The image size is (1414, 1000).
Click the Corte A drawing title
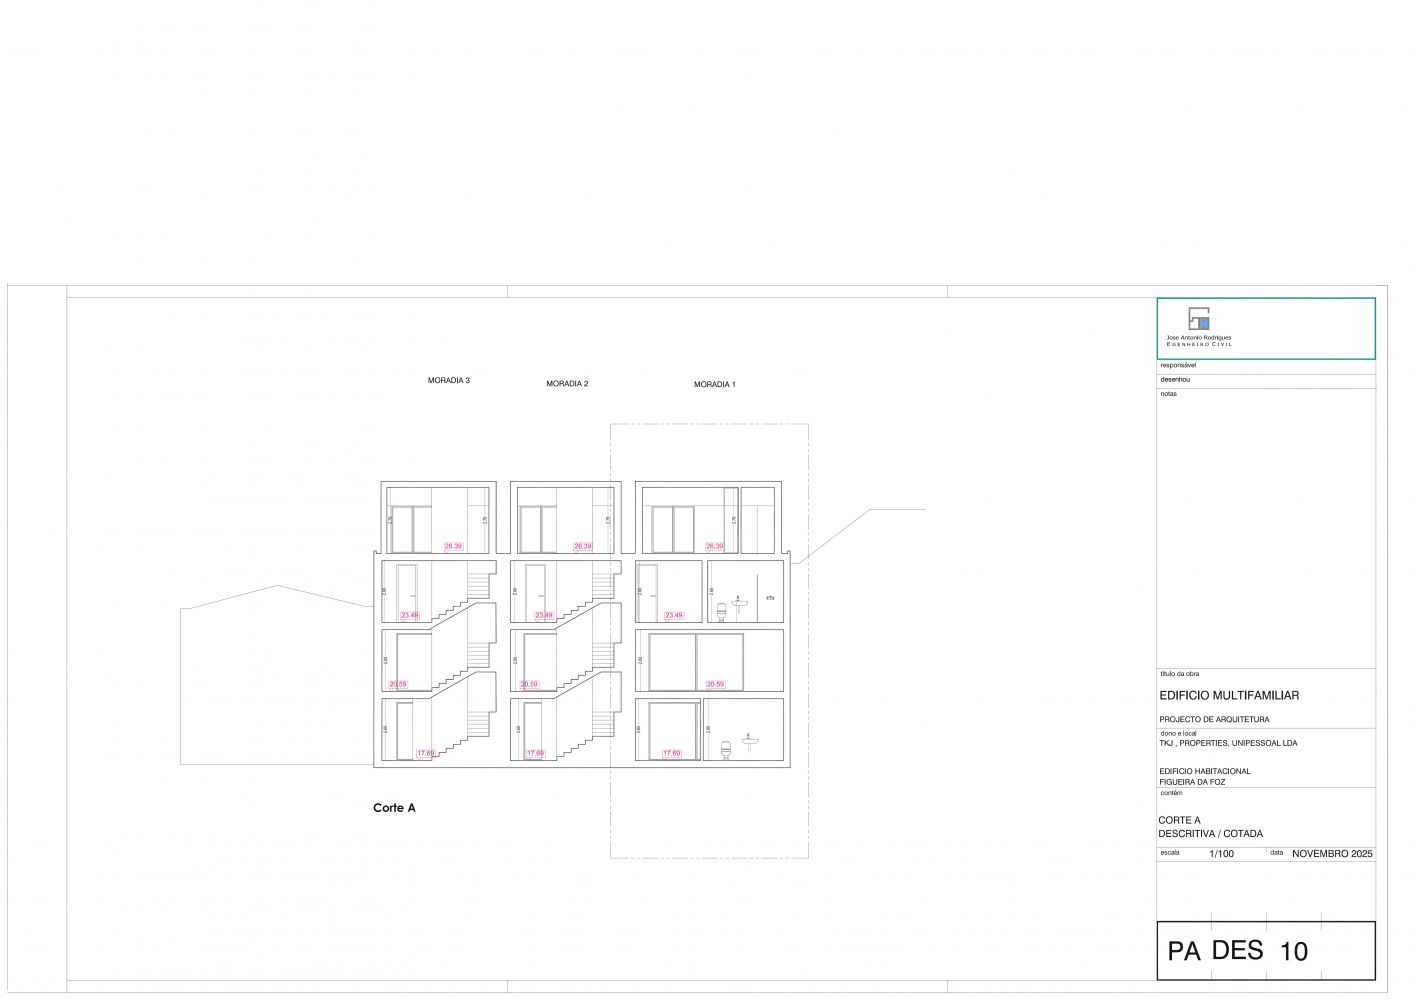(394, 808)
